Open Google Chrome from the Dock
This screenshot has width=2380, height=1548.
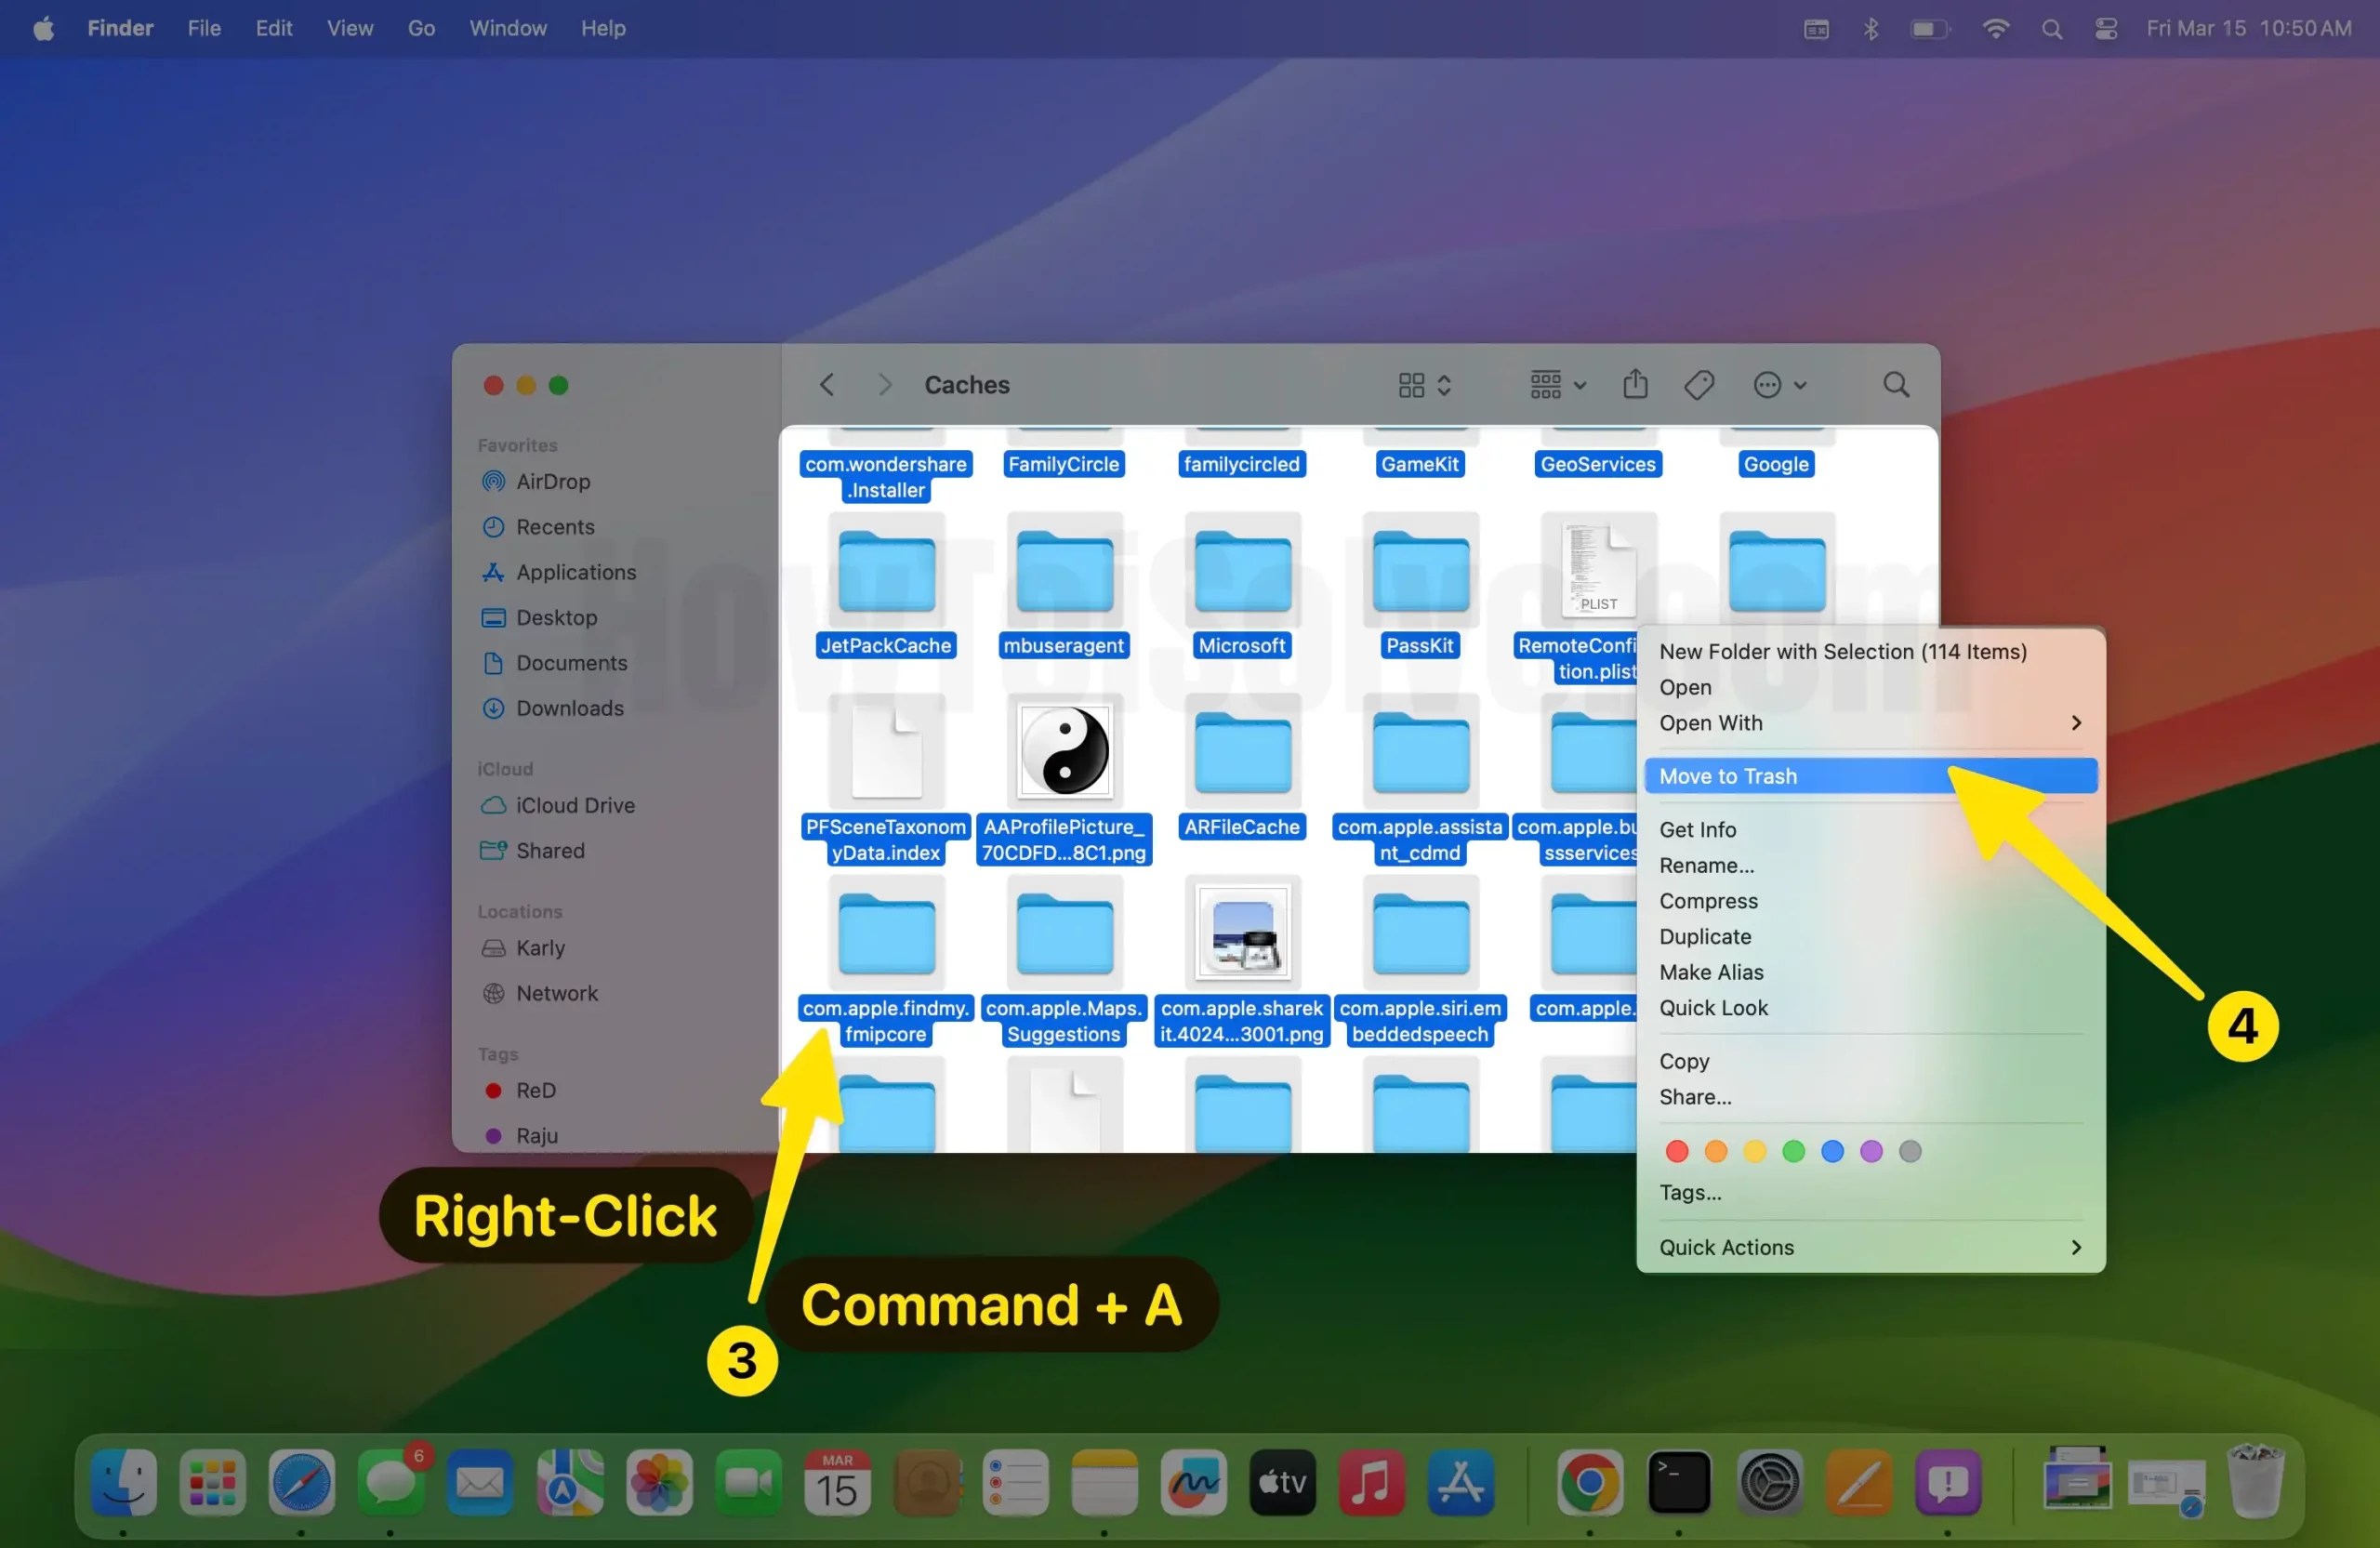click(x=1590, y=1485)
